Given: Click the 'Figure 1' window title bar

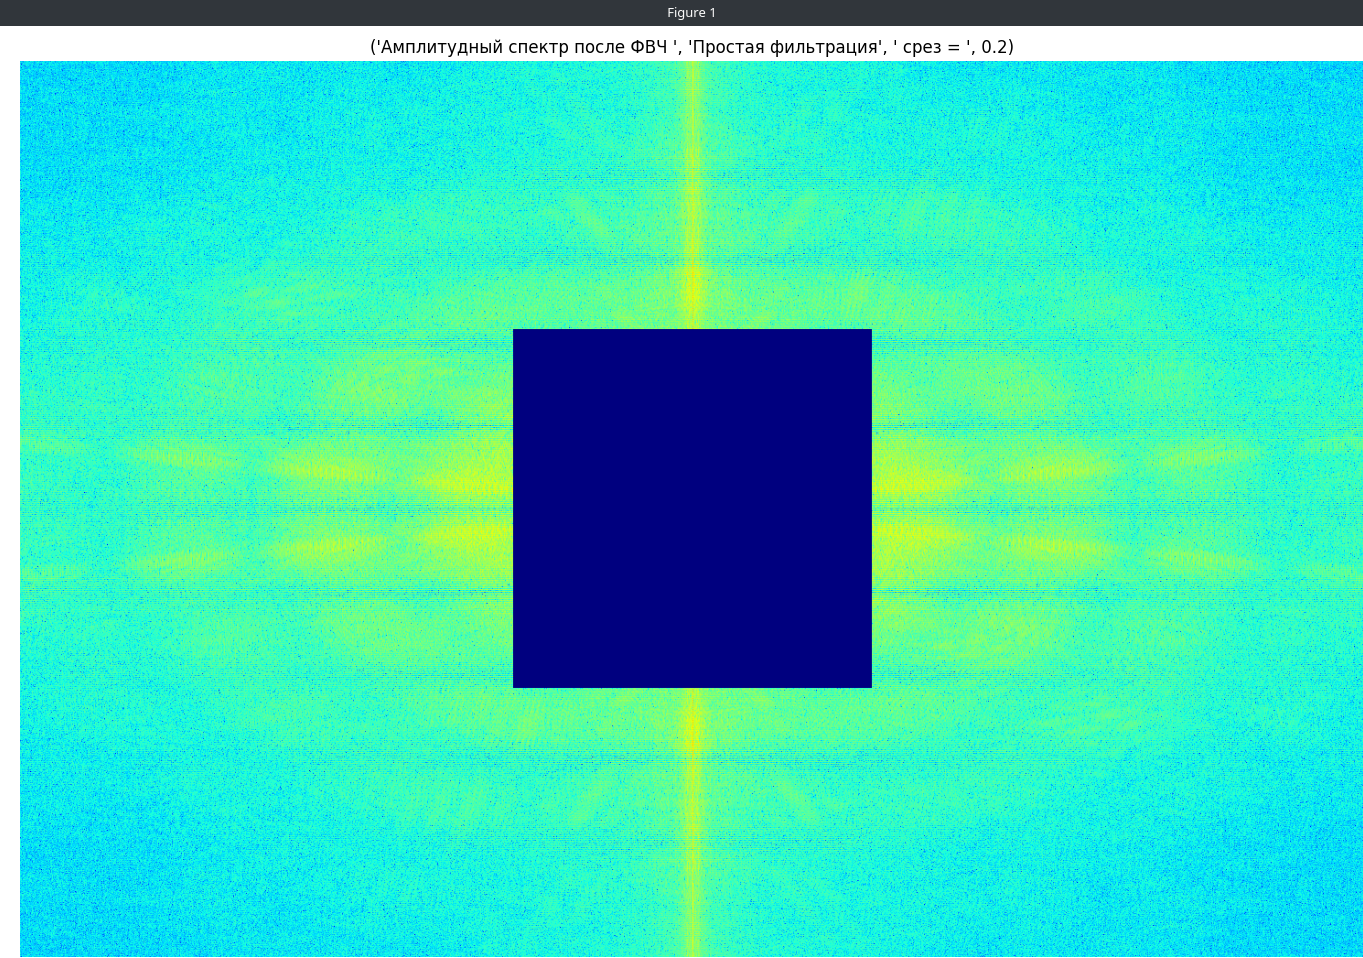Looking at the screenshot, I should tap(681, 13).
